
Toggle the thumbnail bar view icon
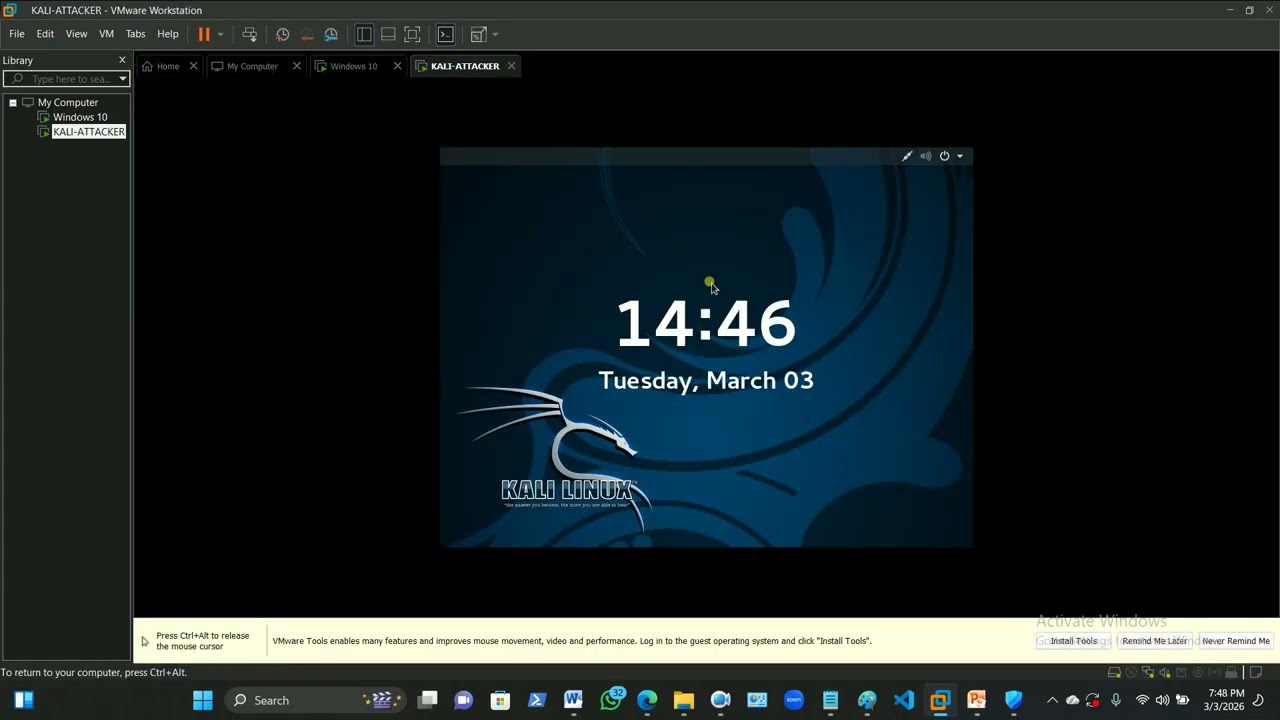388,34
